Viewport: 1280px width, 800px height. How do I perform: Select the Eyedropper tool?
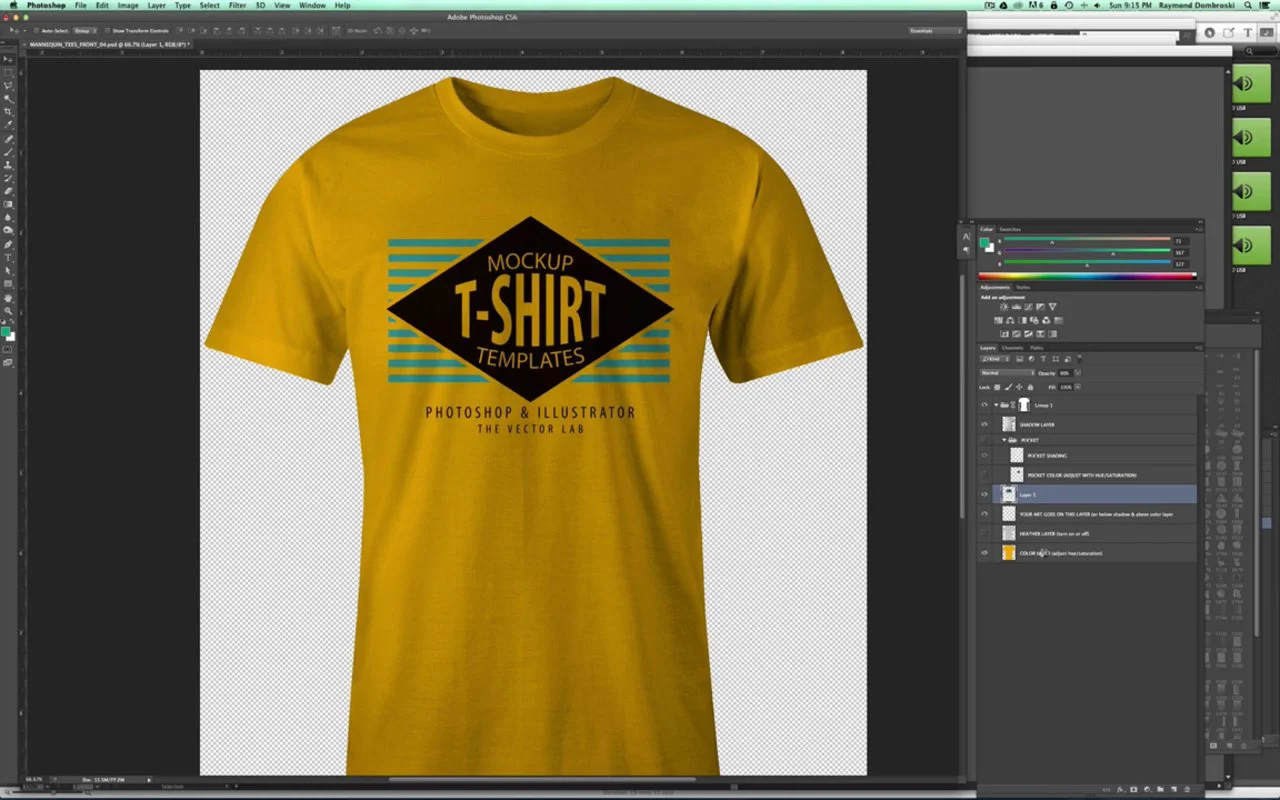pyautogui.click(x=8, y=125)
